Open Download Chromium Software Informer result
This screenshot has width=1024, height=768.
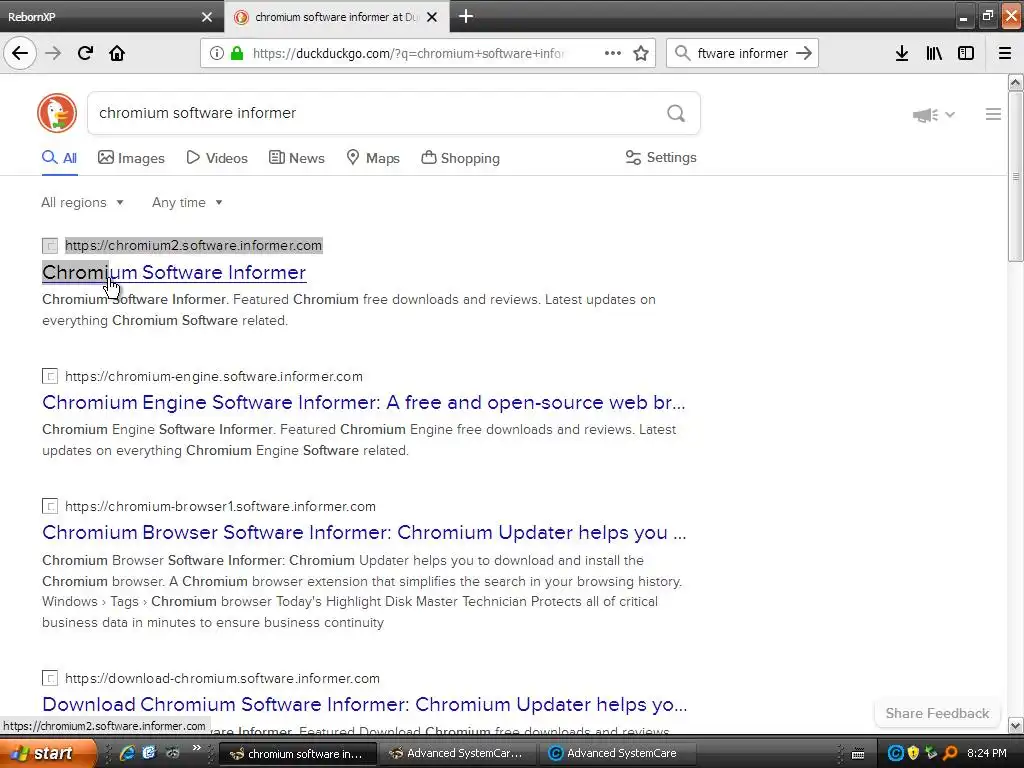(x=364, y=704)
